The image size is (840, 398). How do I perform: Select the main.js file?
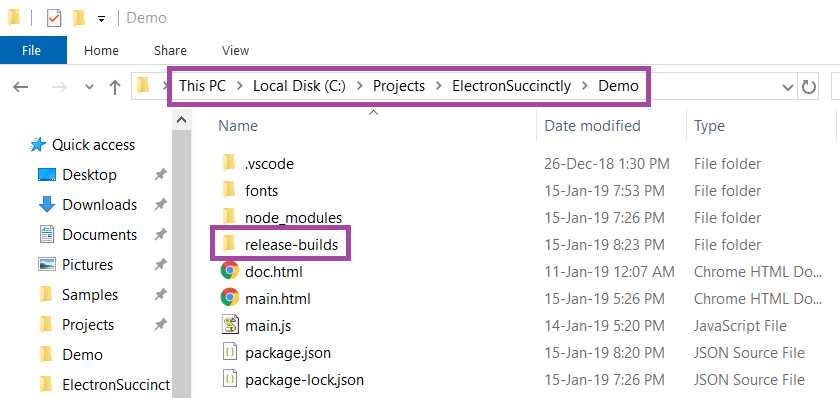268,326
